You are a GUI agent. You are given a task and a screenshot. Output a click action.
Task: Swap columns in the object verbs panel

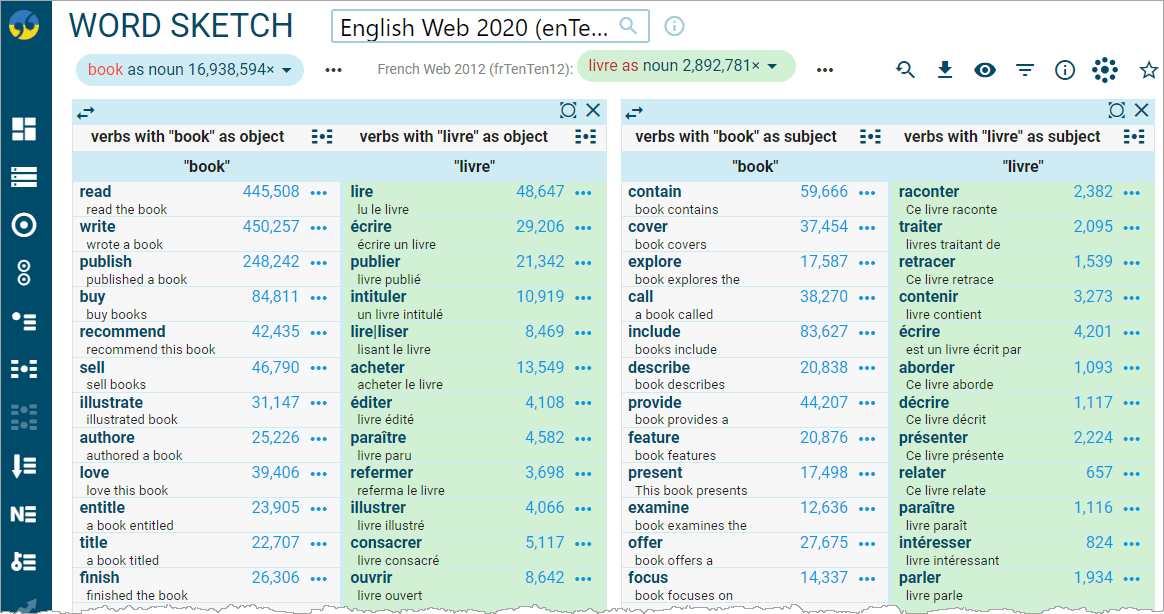click(86, 113)
